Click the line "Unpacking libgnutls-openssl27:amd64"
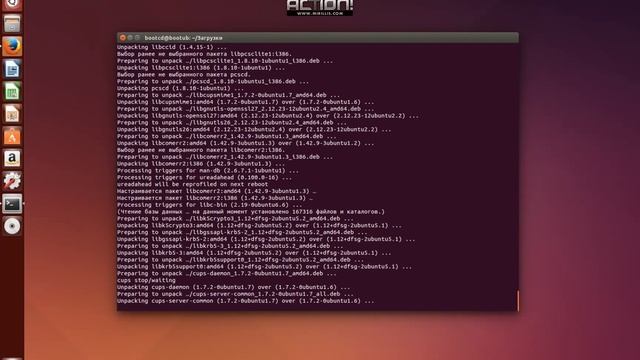The image size is (640, 360). pyautogui.click(x=268, y=116)
